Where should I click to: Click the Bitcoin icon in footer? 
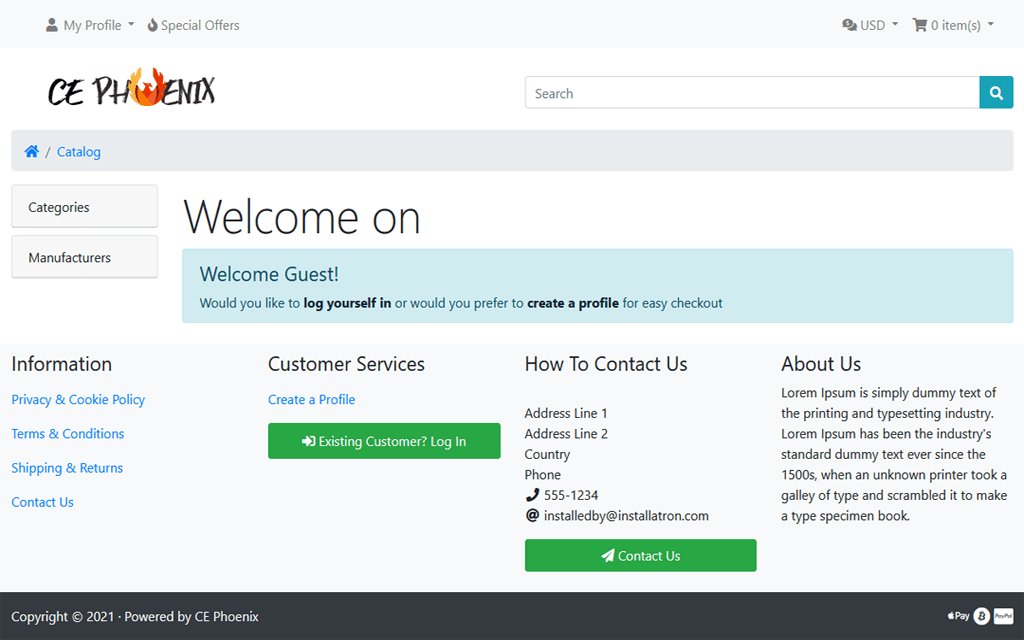(982, 616)
